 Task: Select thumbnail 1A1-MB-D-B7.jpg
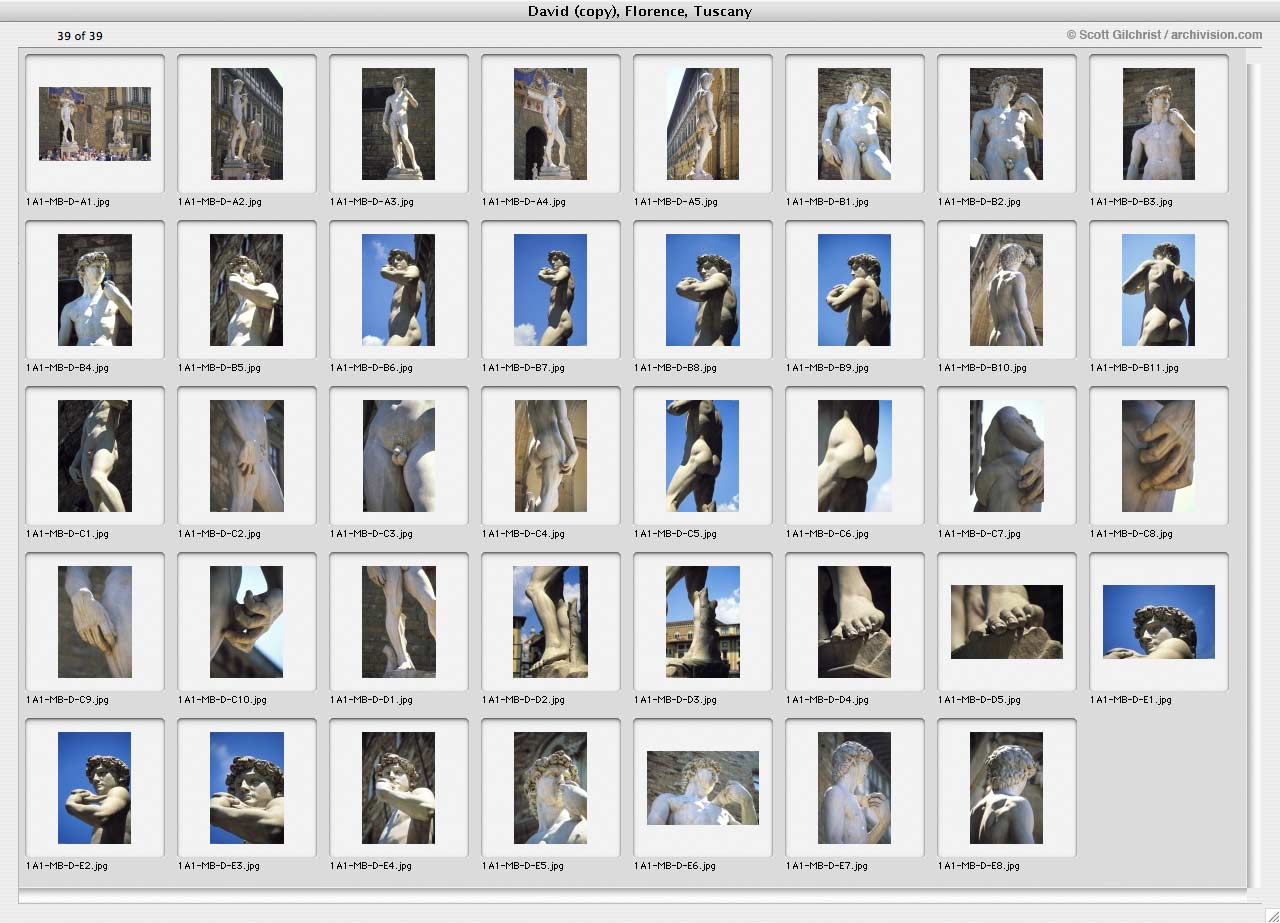[x=551, y=290]
